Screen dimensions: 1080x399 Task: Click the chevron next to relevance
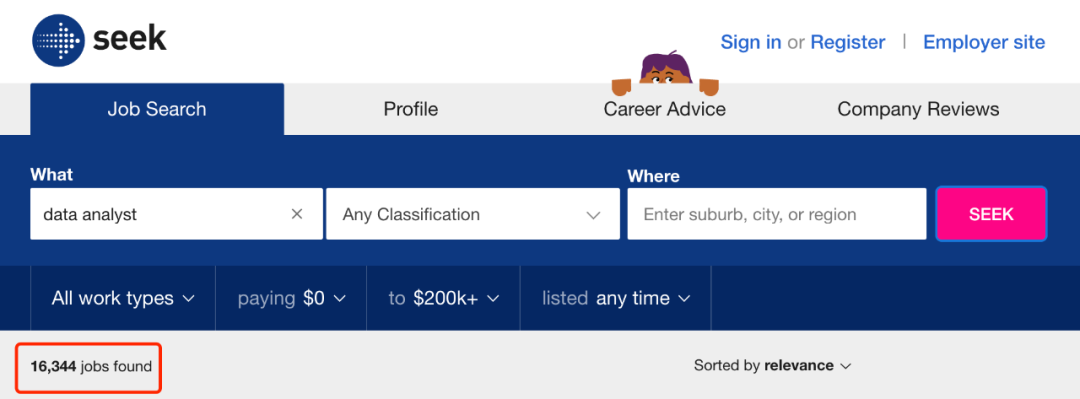tap(846, 367)
